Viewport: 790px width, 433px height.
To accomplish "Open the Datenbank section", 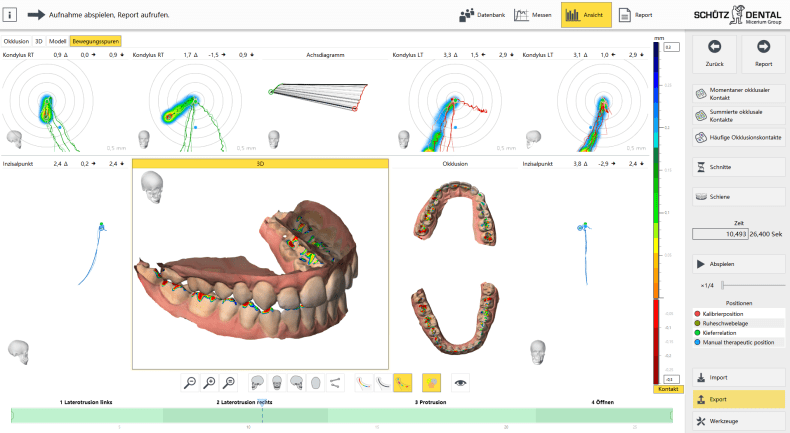I will [x=482, y=15].
